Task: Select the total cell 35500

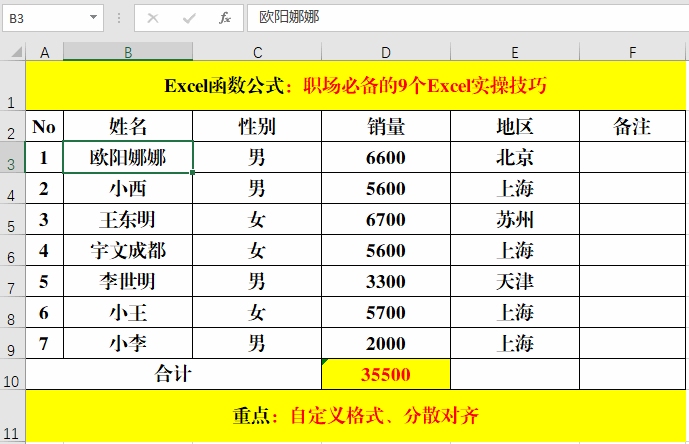Action: [x=386, y=374]
